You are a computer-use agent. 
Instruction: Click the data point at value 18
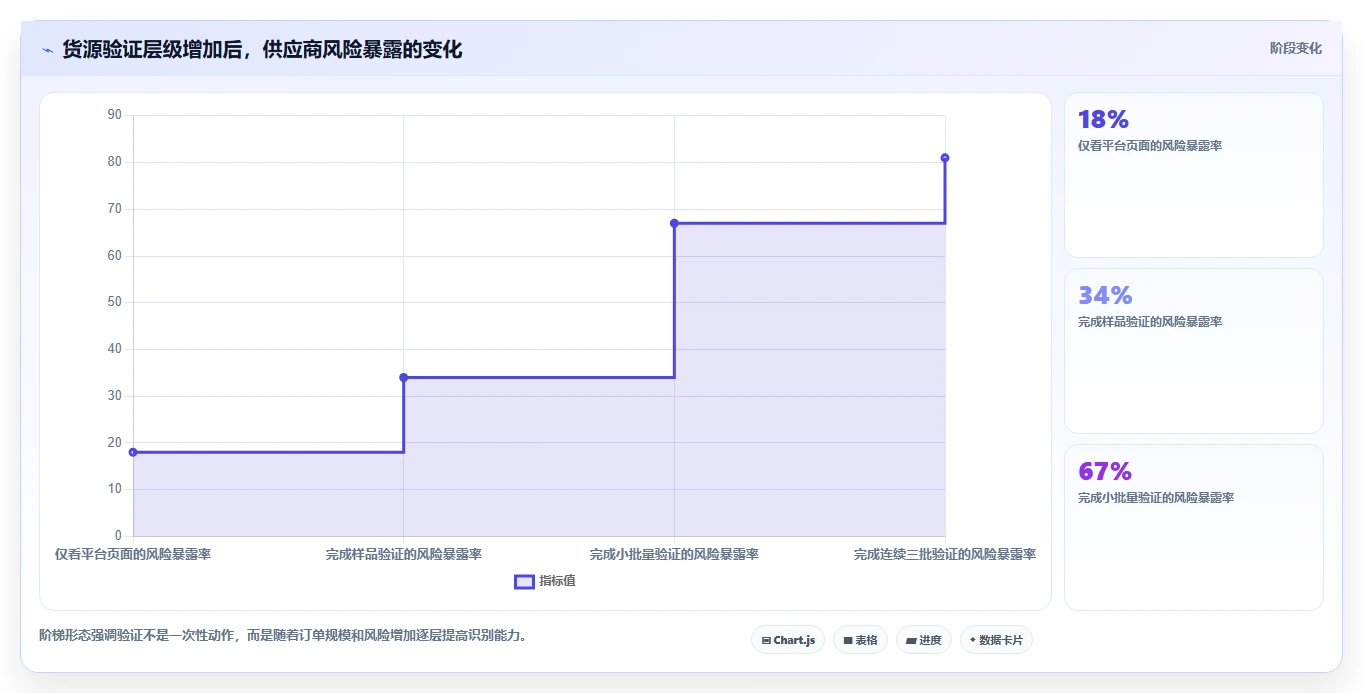tap(133, 452)
